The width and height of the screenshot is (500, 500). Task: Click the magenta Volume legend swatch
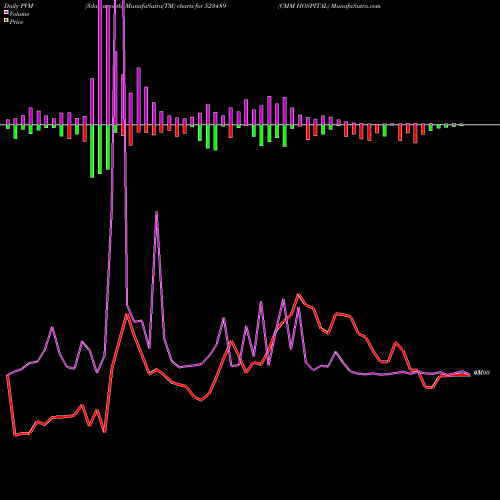(6, 12)
